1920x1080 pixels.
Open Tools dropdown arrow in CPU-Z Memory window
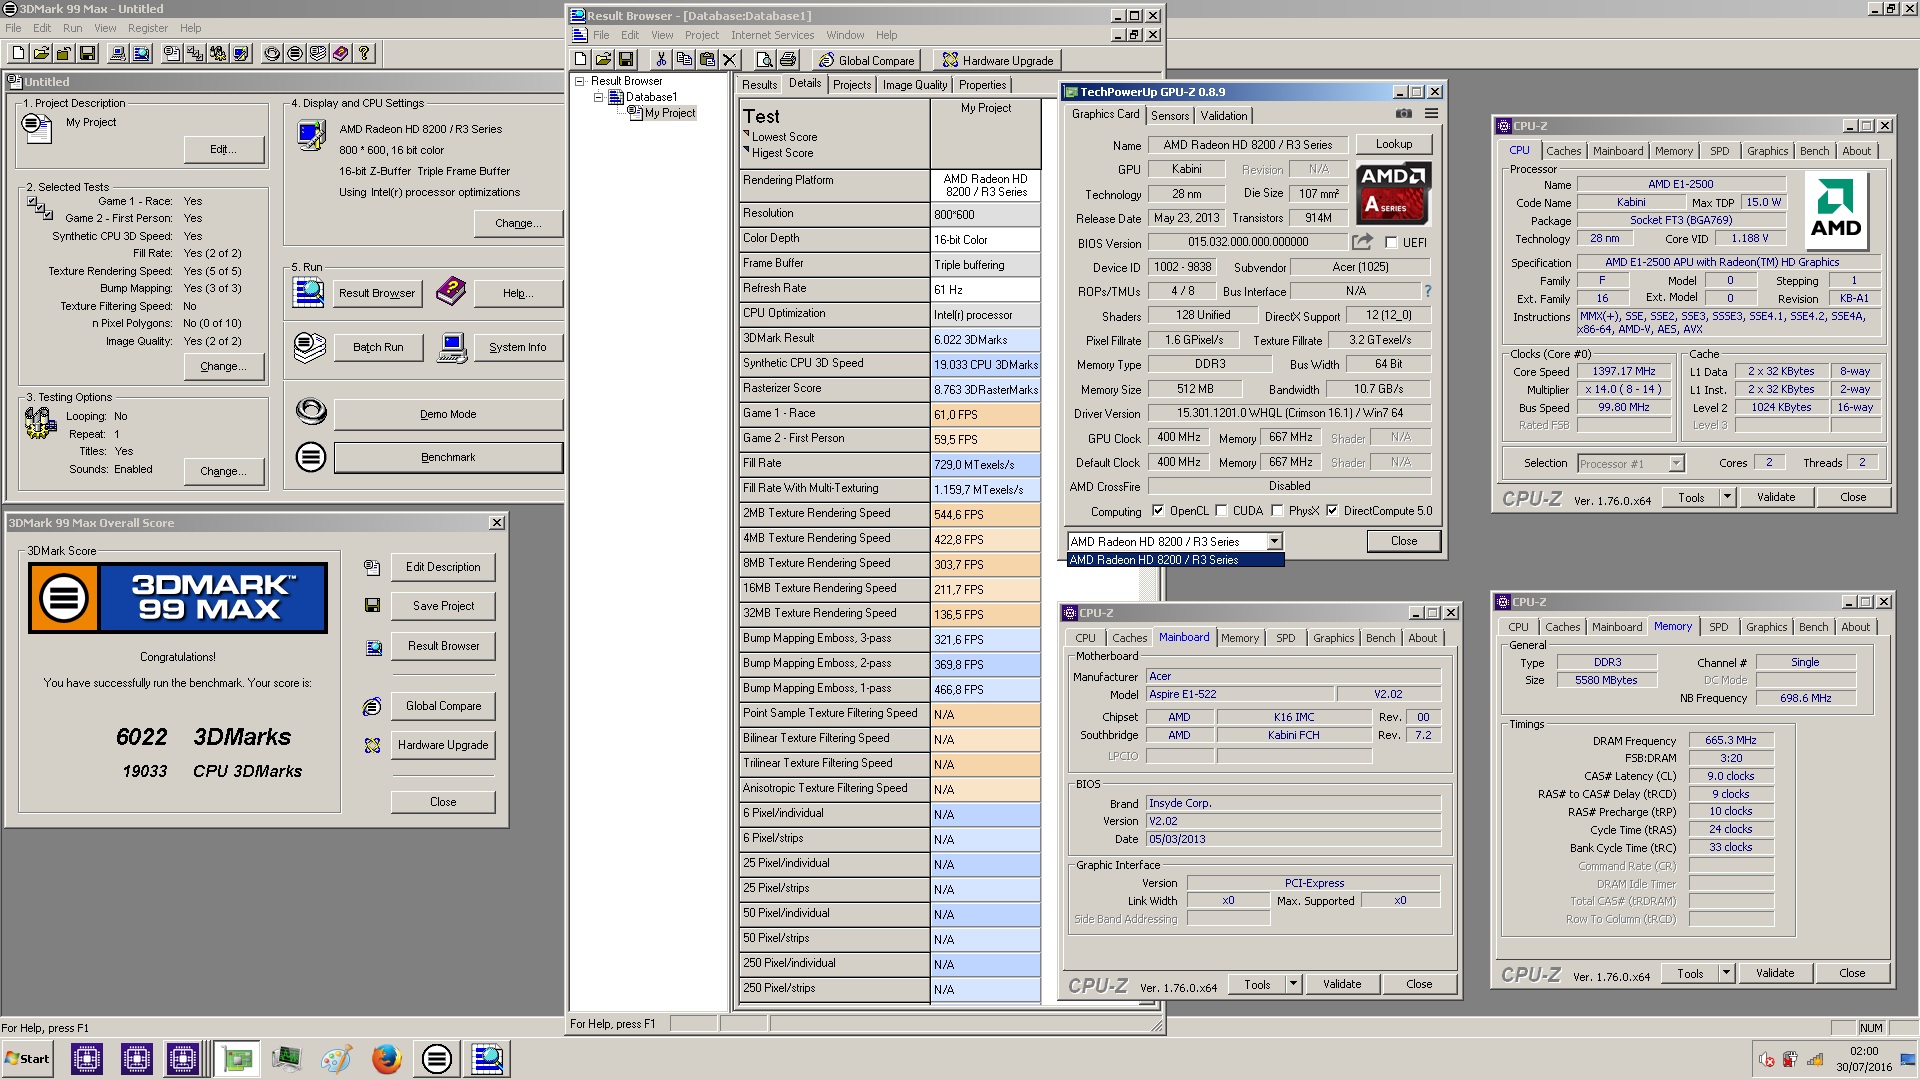click(1725, 973)
